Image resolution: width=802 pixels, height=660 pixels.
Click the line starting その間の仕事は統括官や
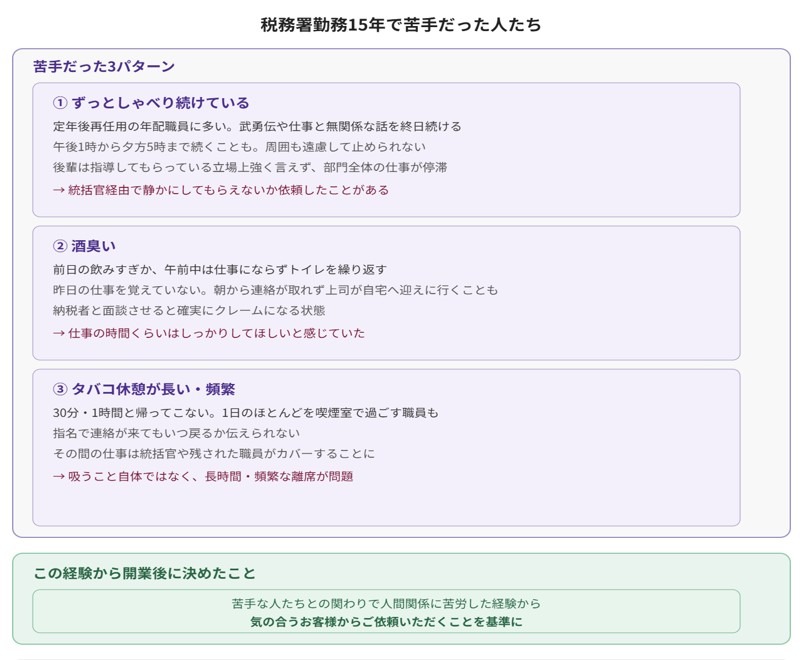coord(214,454)
